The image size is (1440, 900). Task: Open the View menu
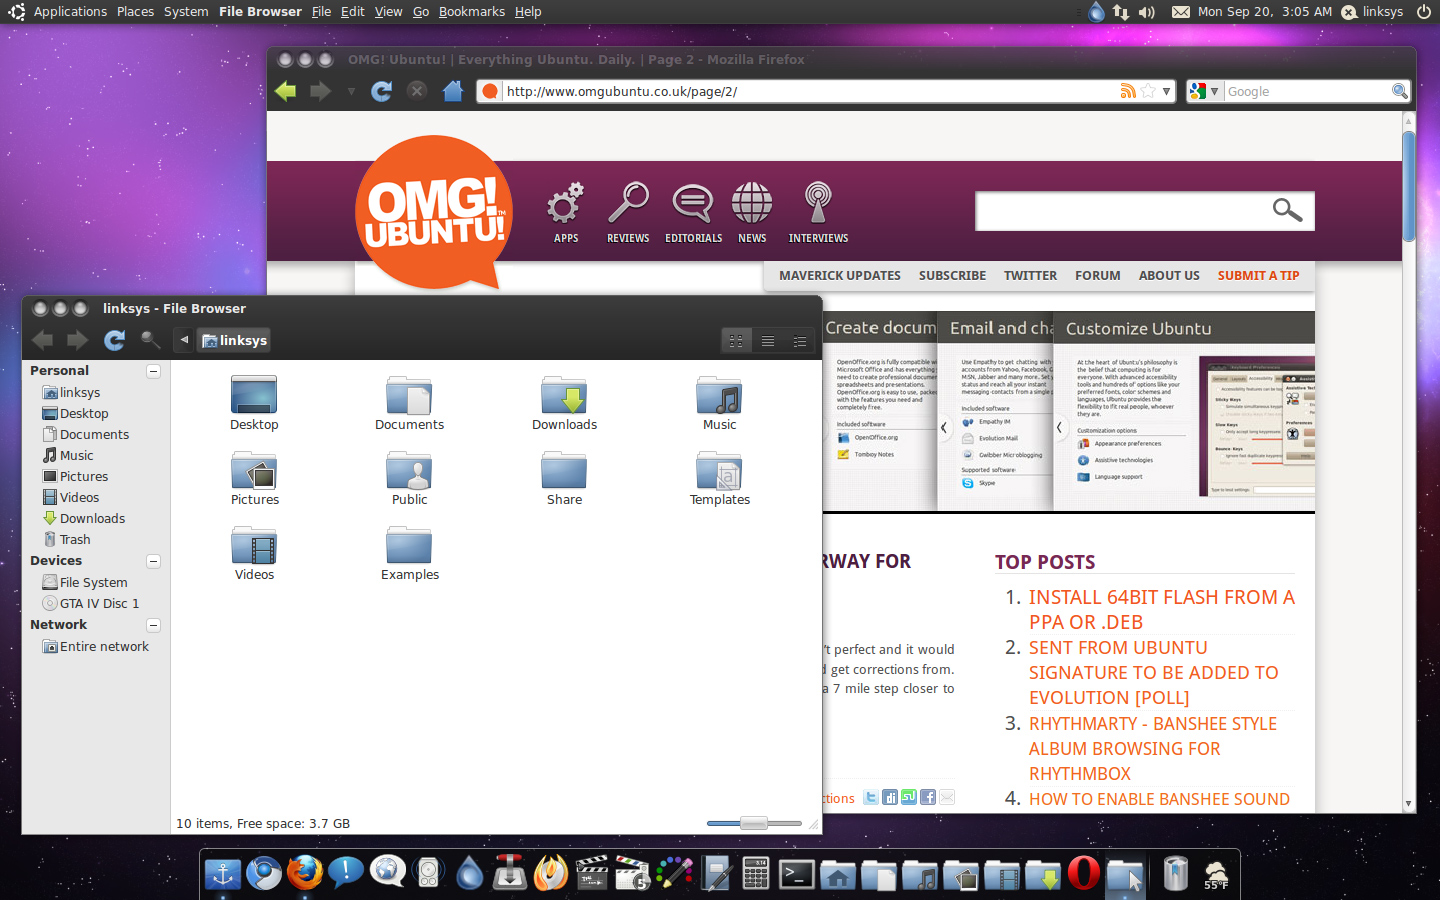(x=388, y=12)
